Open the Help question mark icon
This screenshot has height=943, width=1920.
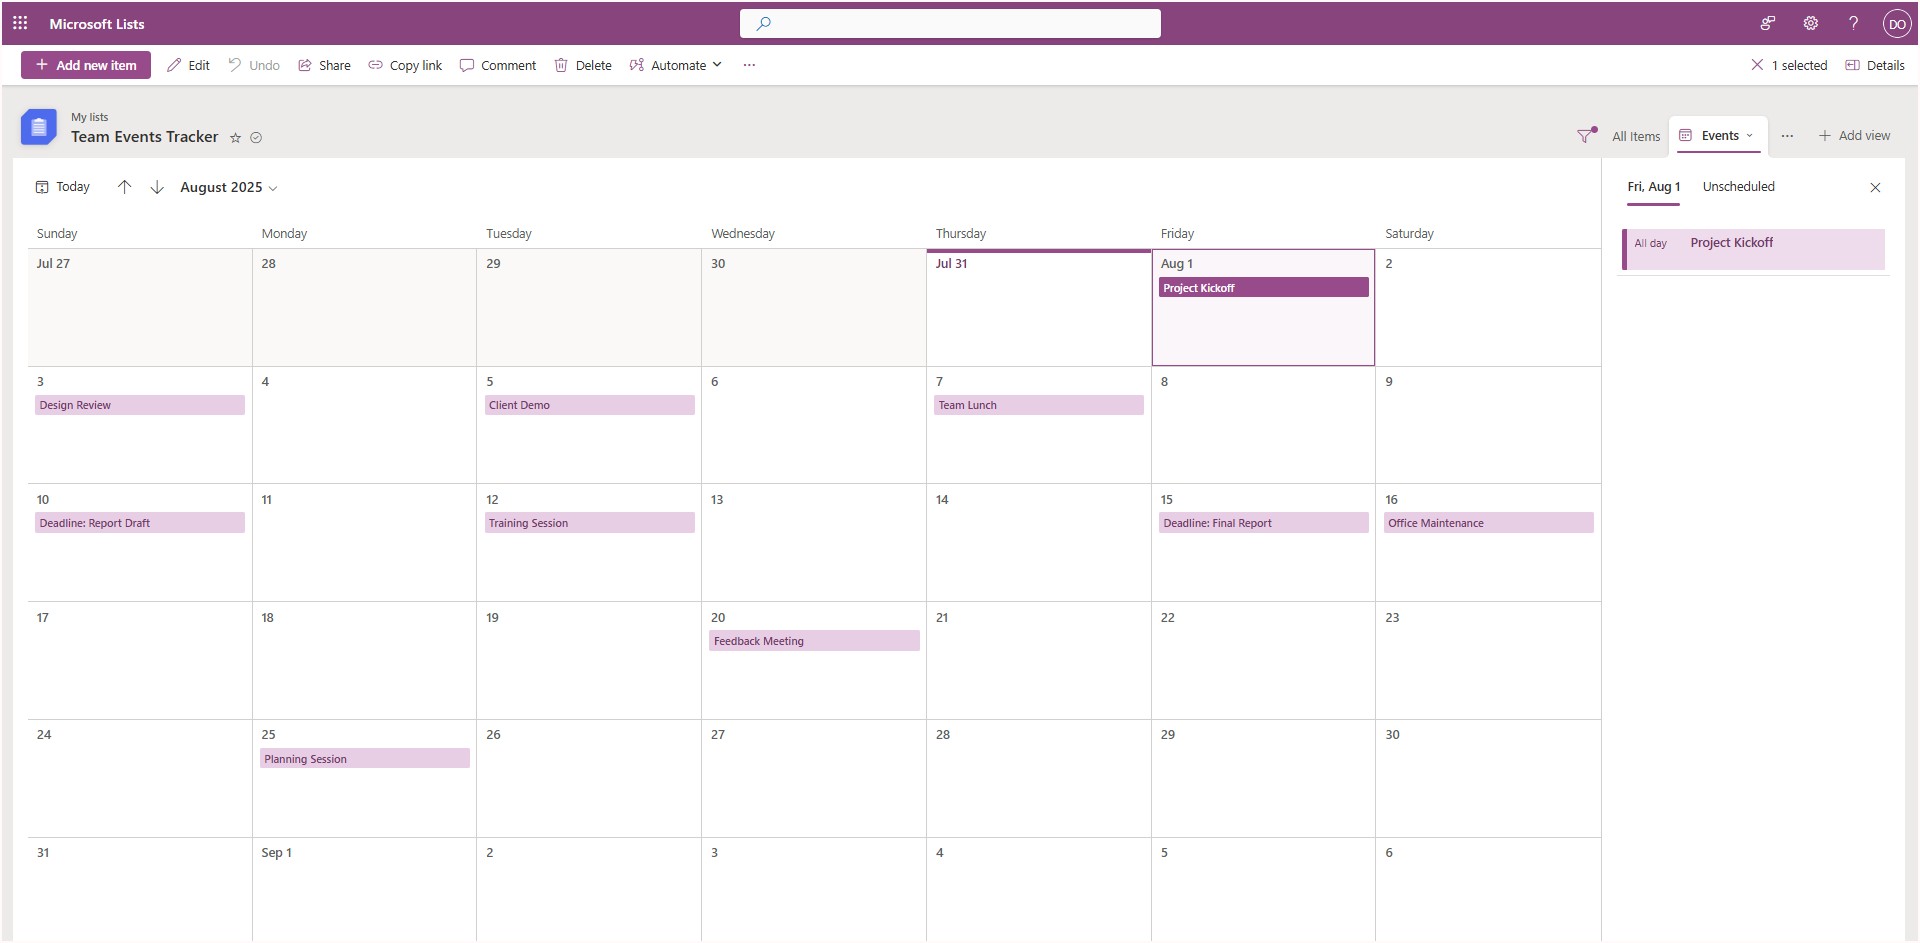pos(1853,23)
